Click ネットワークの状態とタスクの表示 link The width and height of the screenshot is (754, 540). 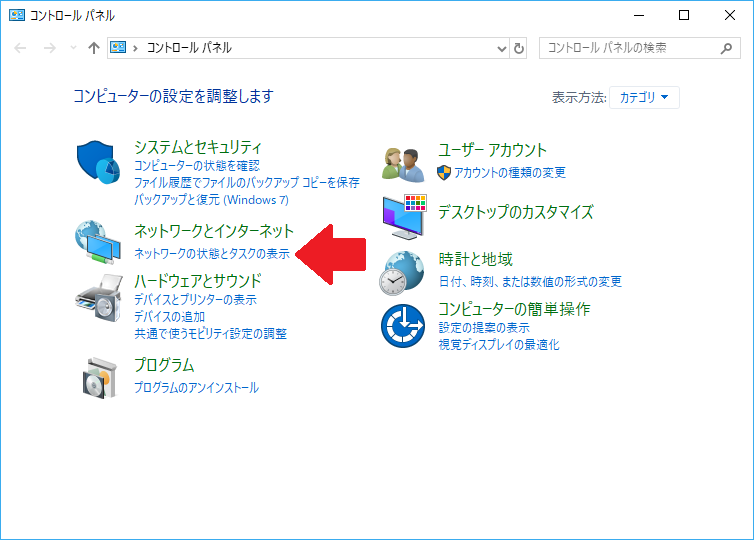212,253
